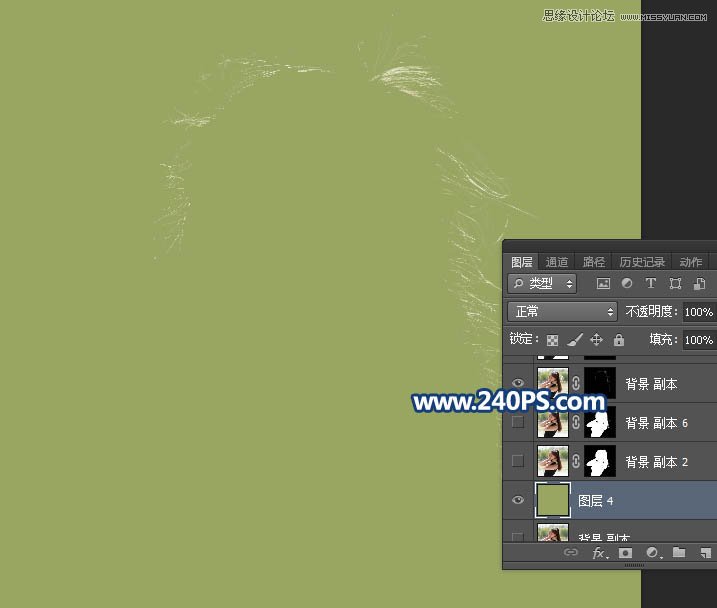Lock transparent pixels icon

[552, 340]
